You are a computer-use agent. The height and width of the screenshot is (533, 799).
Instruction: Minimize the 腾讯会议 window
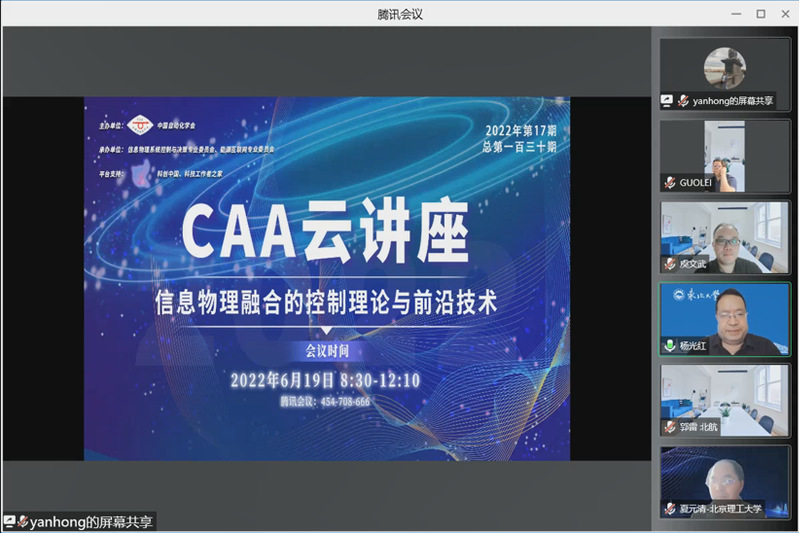point(737,13)
